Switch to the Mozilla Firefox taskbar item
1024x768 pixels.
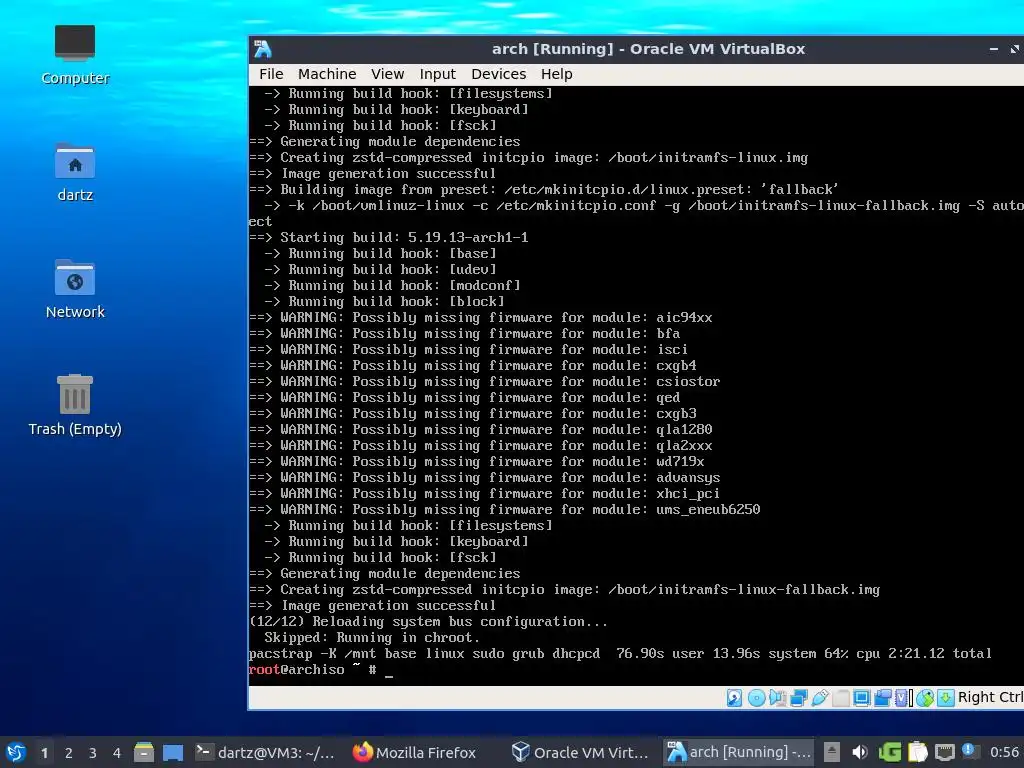[x=415, y=753]
